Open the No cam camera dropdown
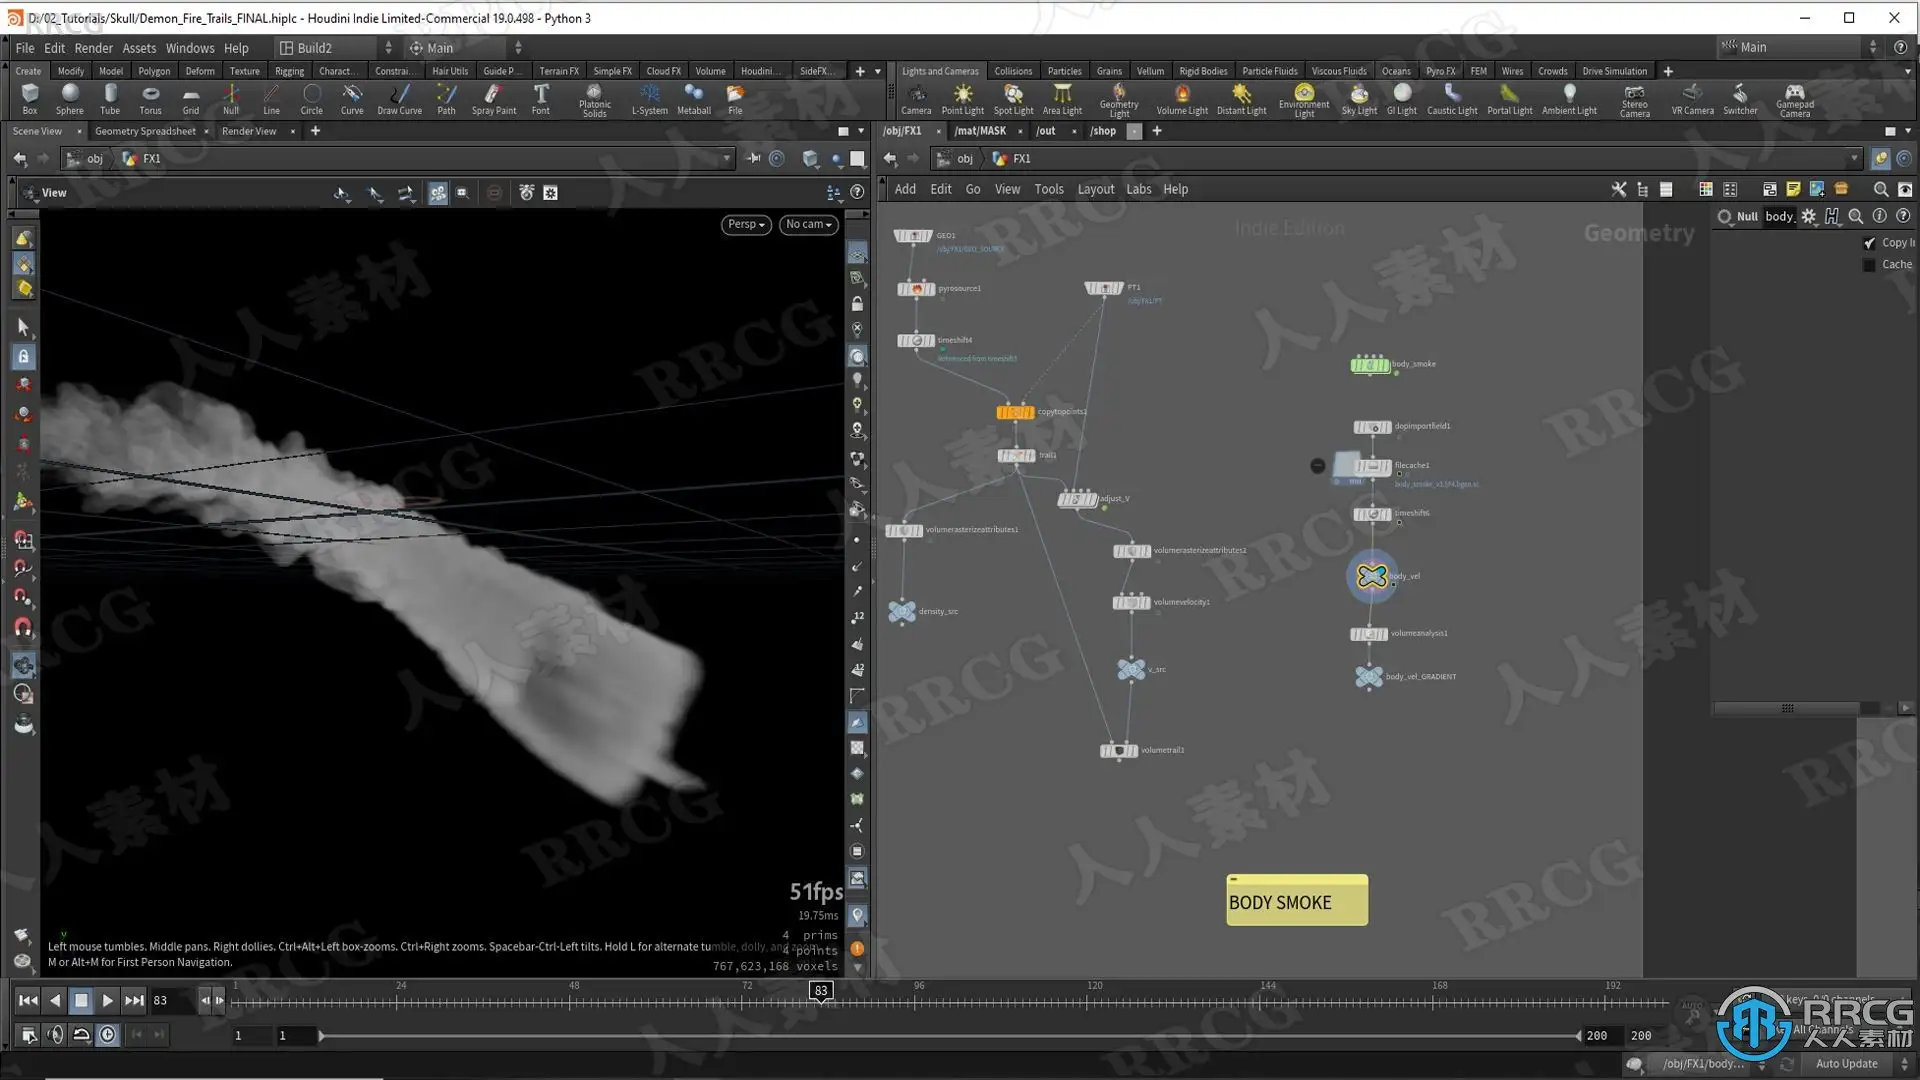The image size is (1920, 1080). [808, 224]
